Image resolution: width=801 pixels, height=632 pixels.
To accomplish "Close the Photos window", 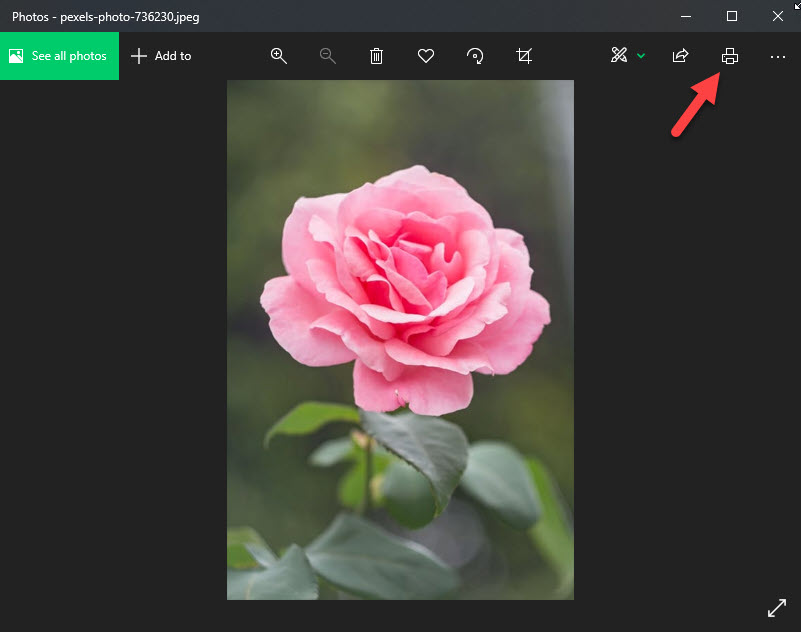I will pos(777,16).
